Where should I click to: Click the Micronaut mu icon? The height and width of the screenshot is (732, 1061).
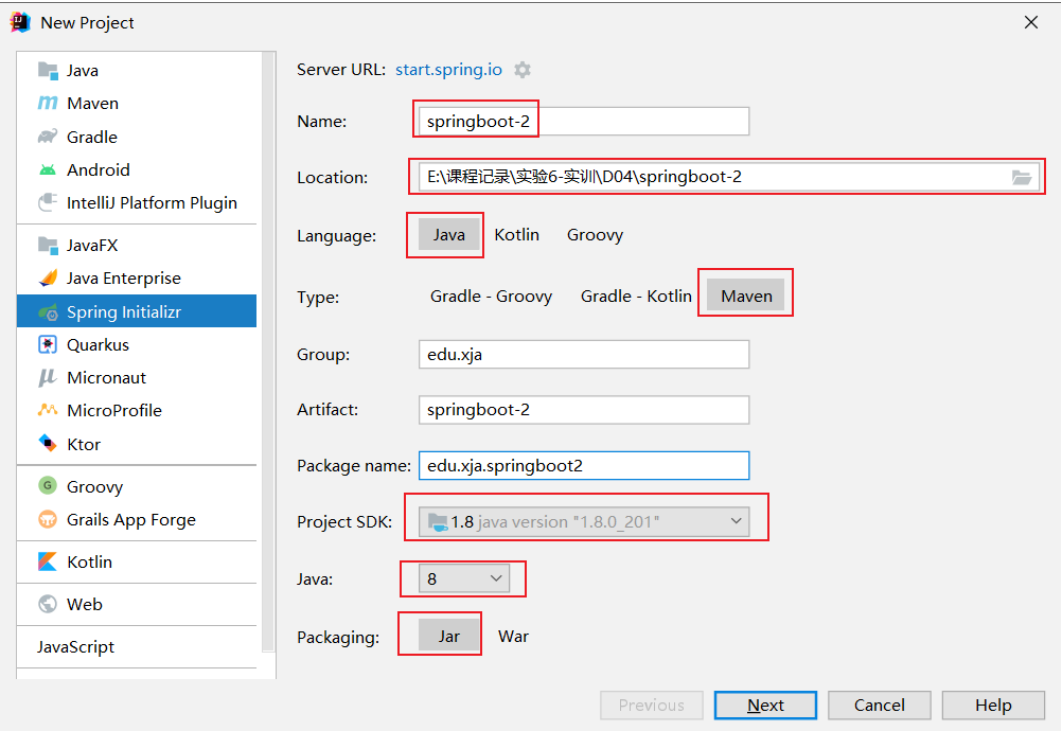click(47, 378)
